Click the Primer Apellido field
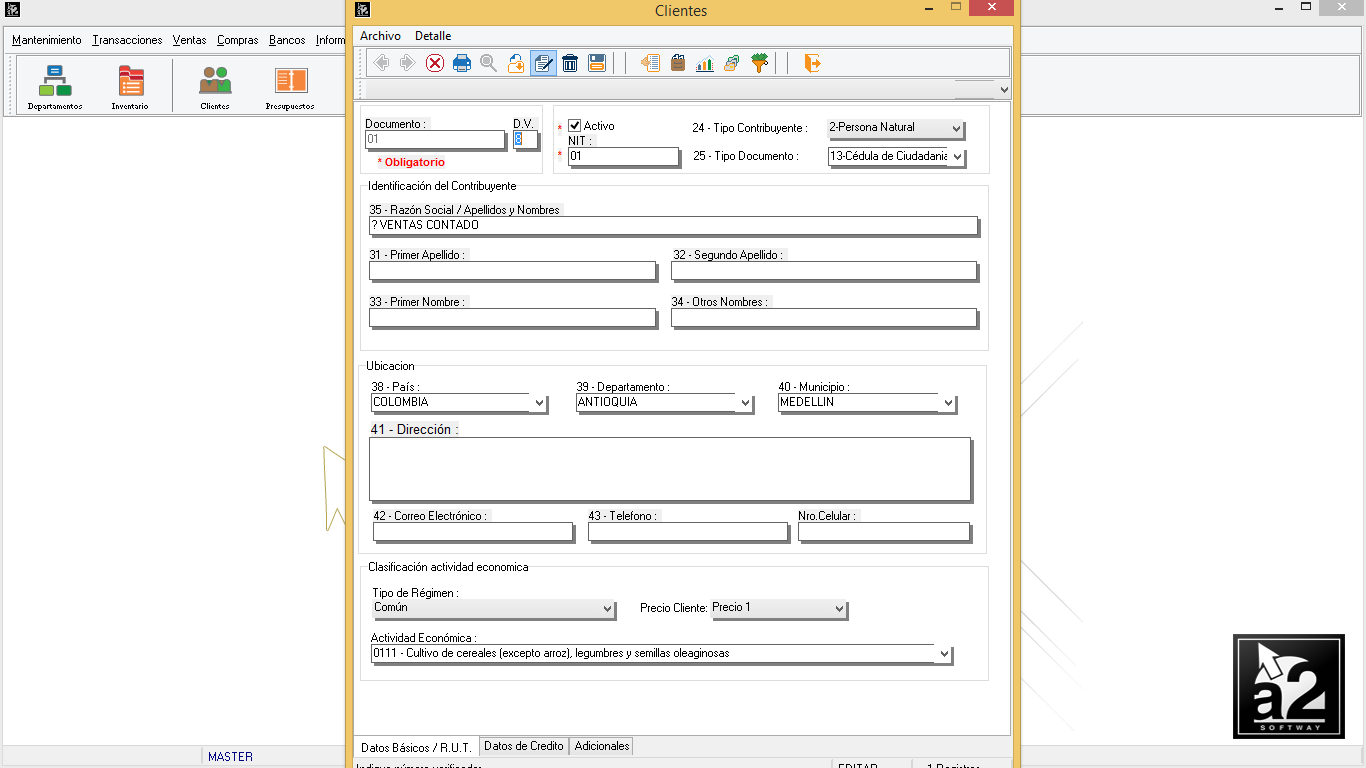1366x768 pixels. [x=513, y=271]
